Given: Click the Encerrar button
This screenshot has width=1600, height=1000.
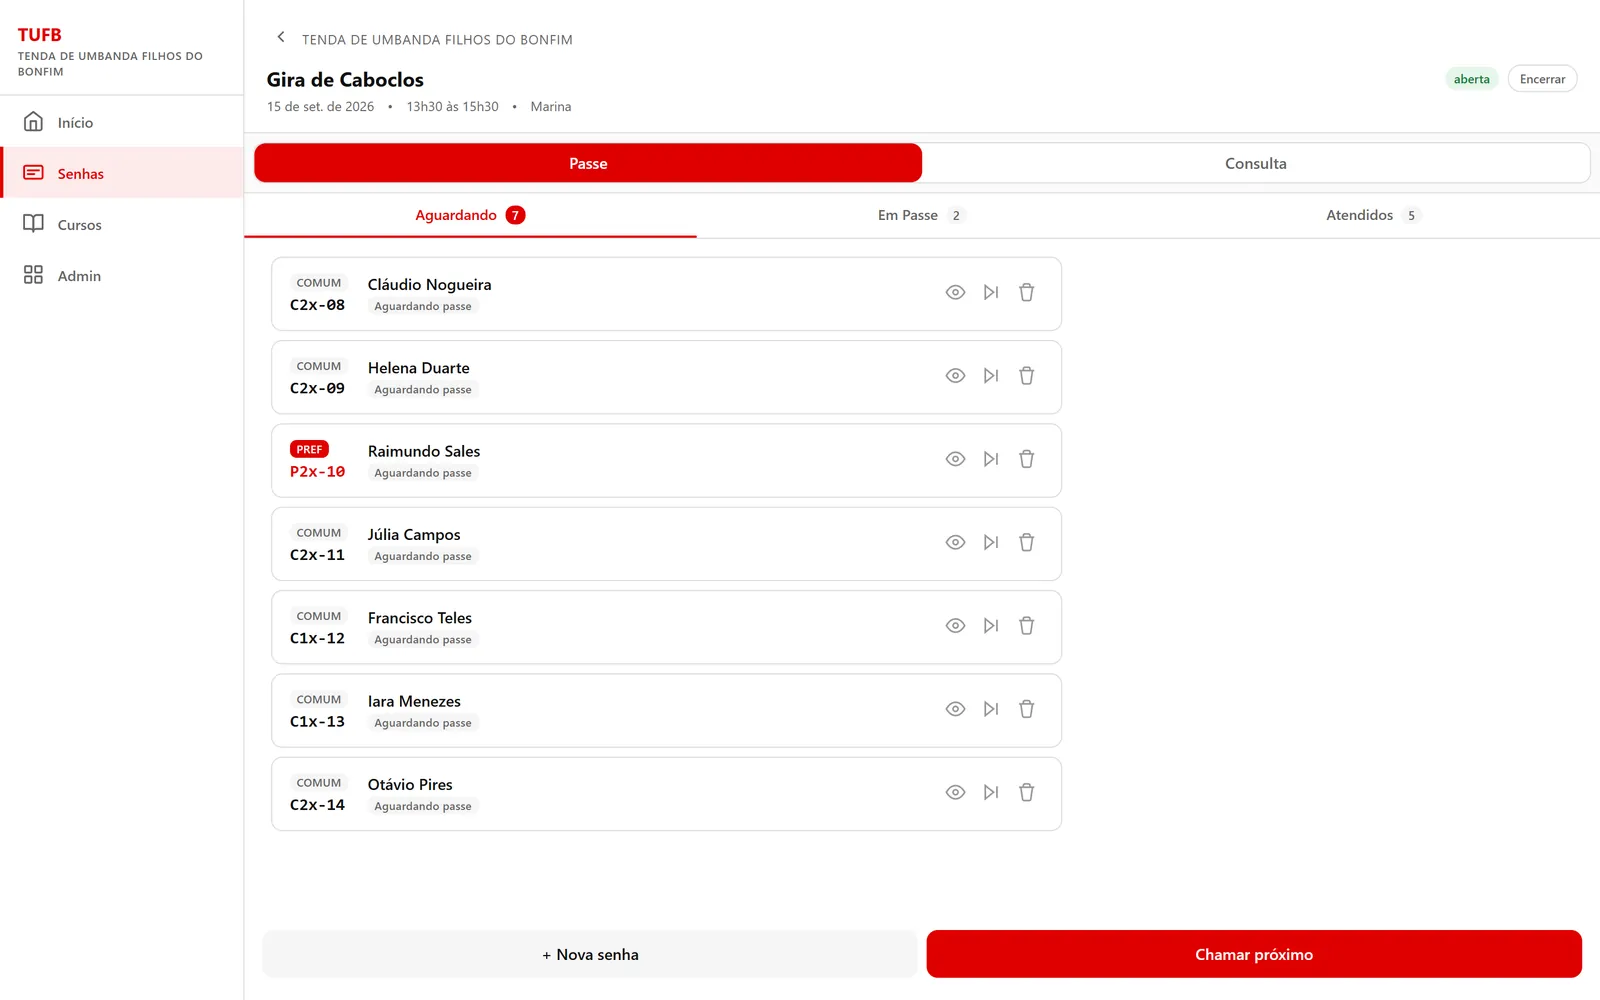Looking at the screenshot, I should (1542, 79).
